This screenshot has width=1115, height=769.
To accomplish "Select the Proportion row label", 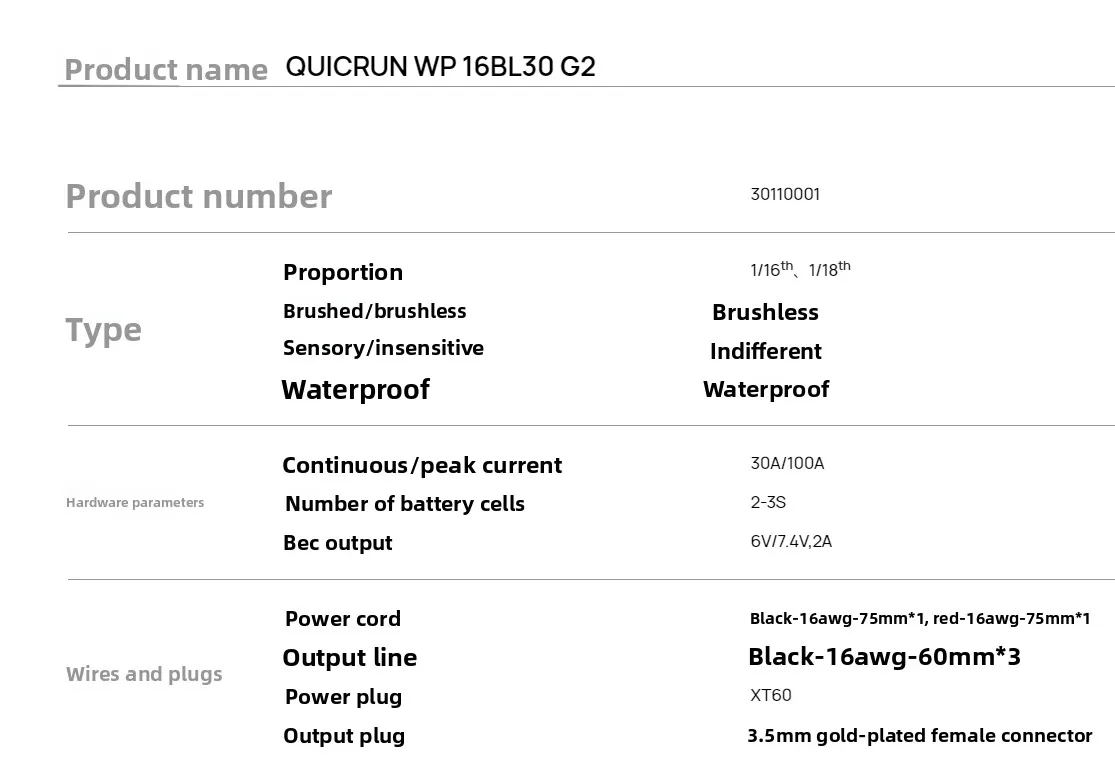I will (343, 272).
